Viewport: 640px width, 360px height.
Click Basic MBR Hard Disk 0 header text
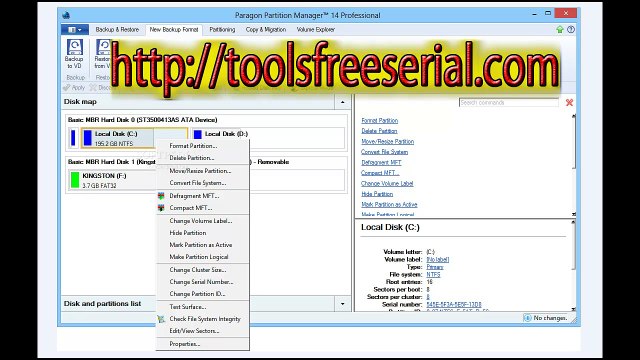click(142, 120)
